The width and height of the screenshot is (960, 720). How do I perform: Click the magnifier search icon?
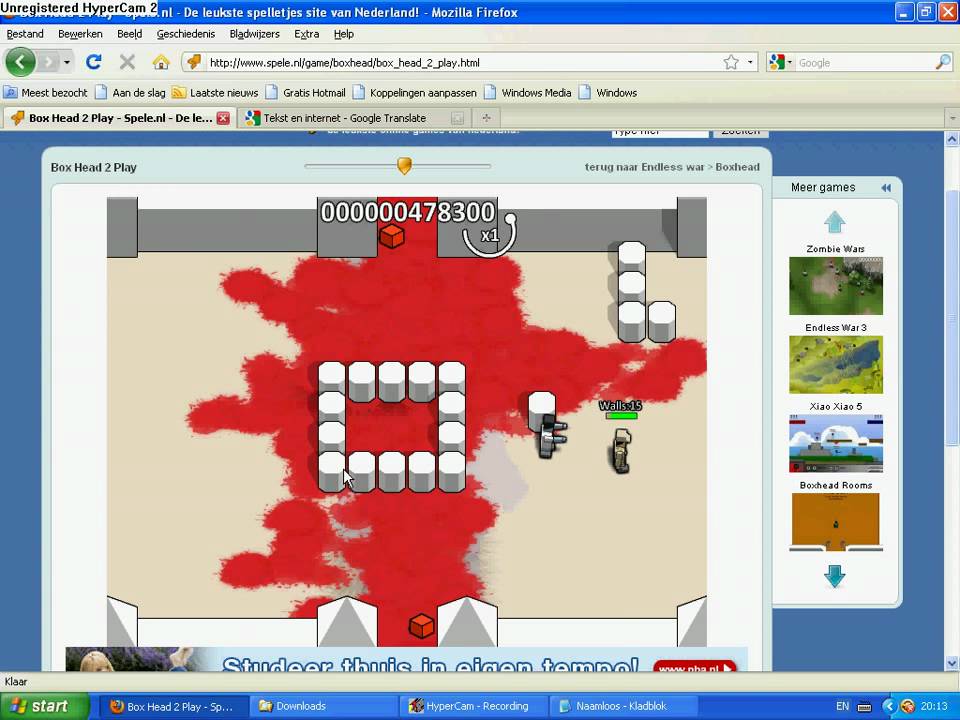click(943, 62)
